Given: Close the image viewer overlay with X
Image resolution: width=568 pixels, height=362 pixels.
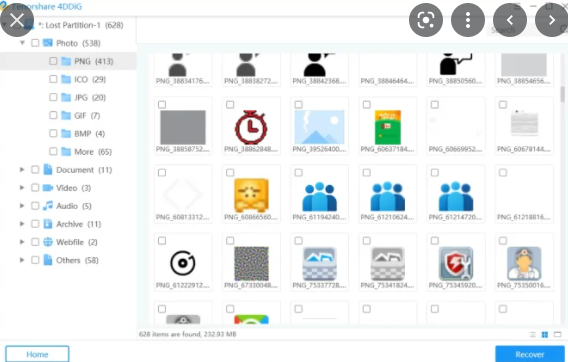Looking at the screenshot, I should click(17, 20).
